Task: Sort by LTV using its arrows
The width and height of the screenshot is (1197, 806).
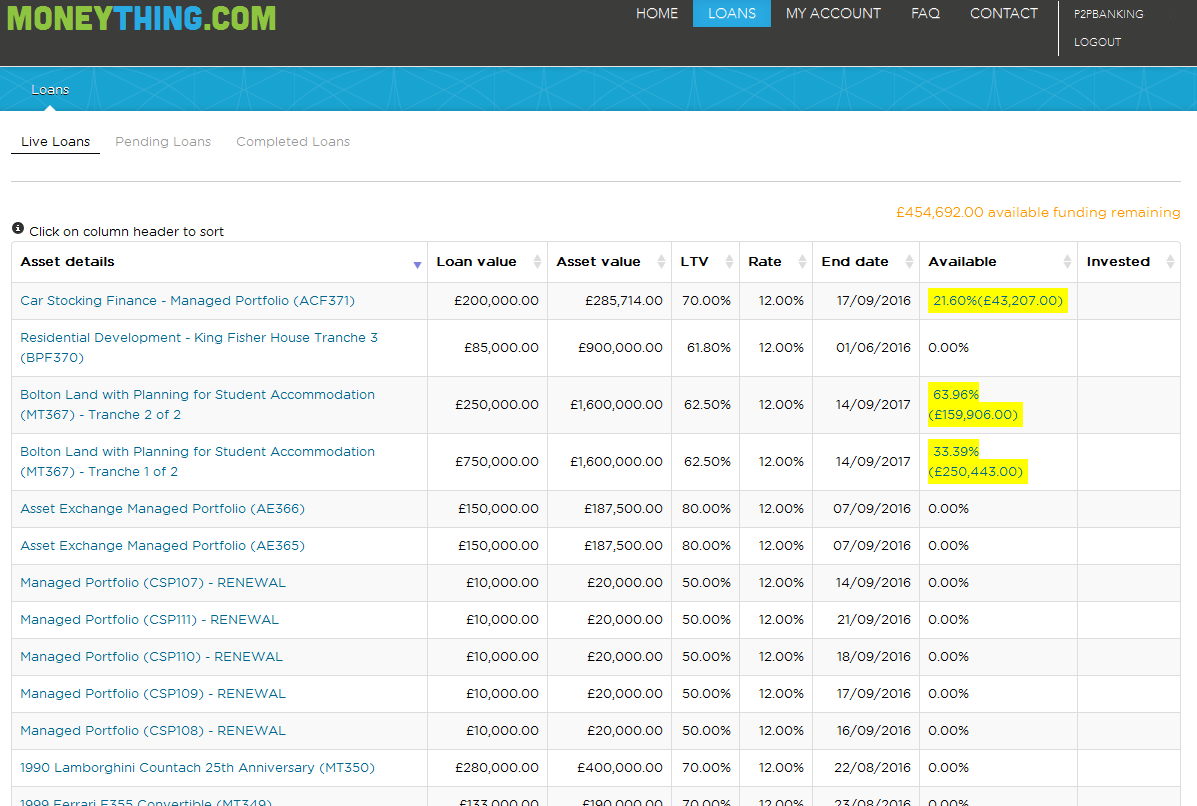Action: (x=729, y=262)
